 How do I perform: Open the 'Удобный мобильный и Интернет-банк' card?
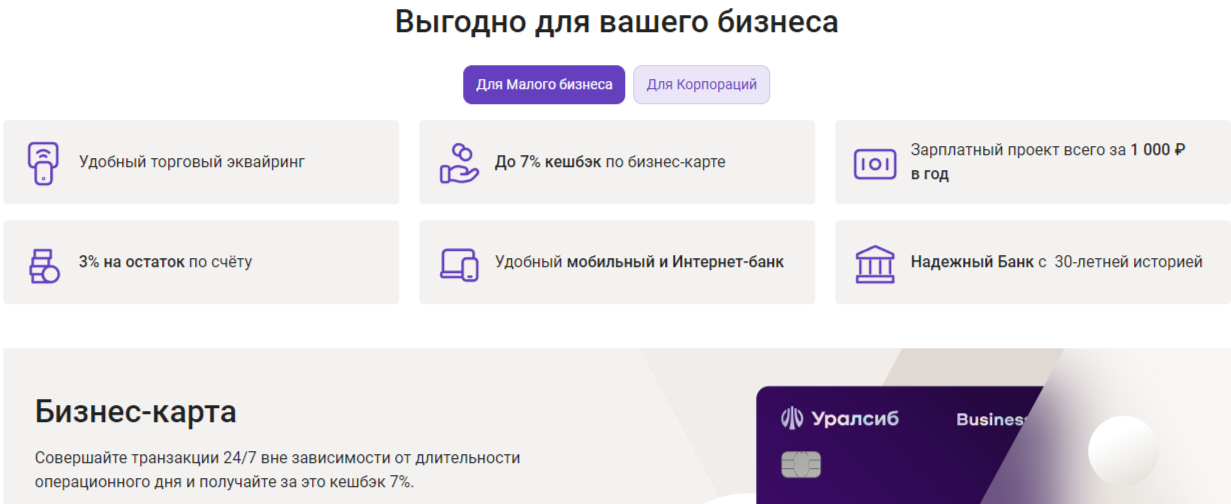click(x=617, y=262)
